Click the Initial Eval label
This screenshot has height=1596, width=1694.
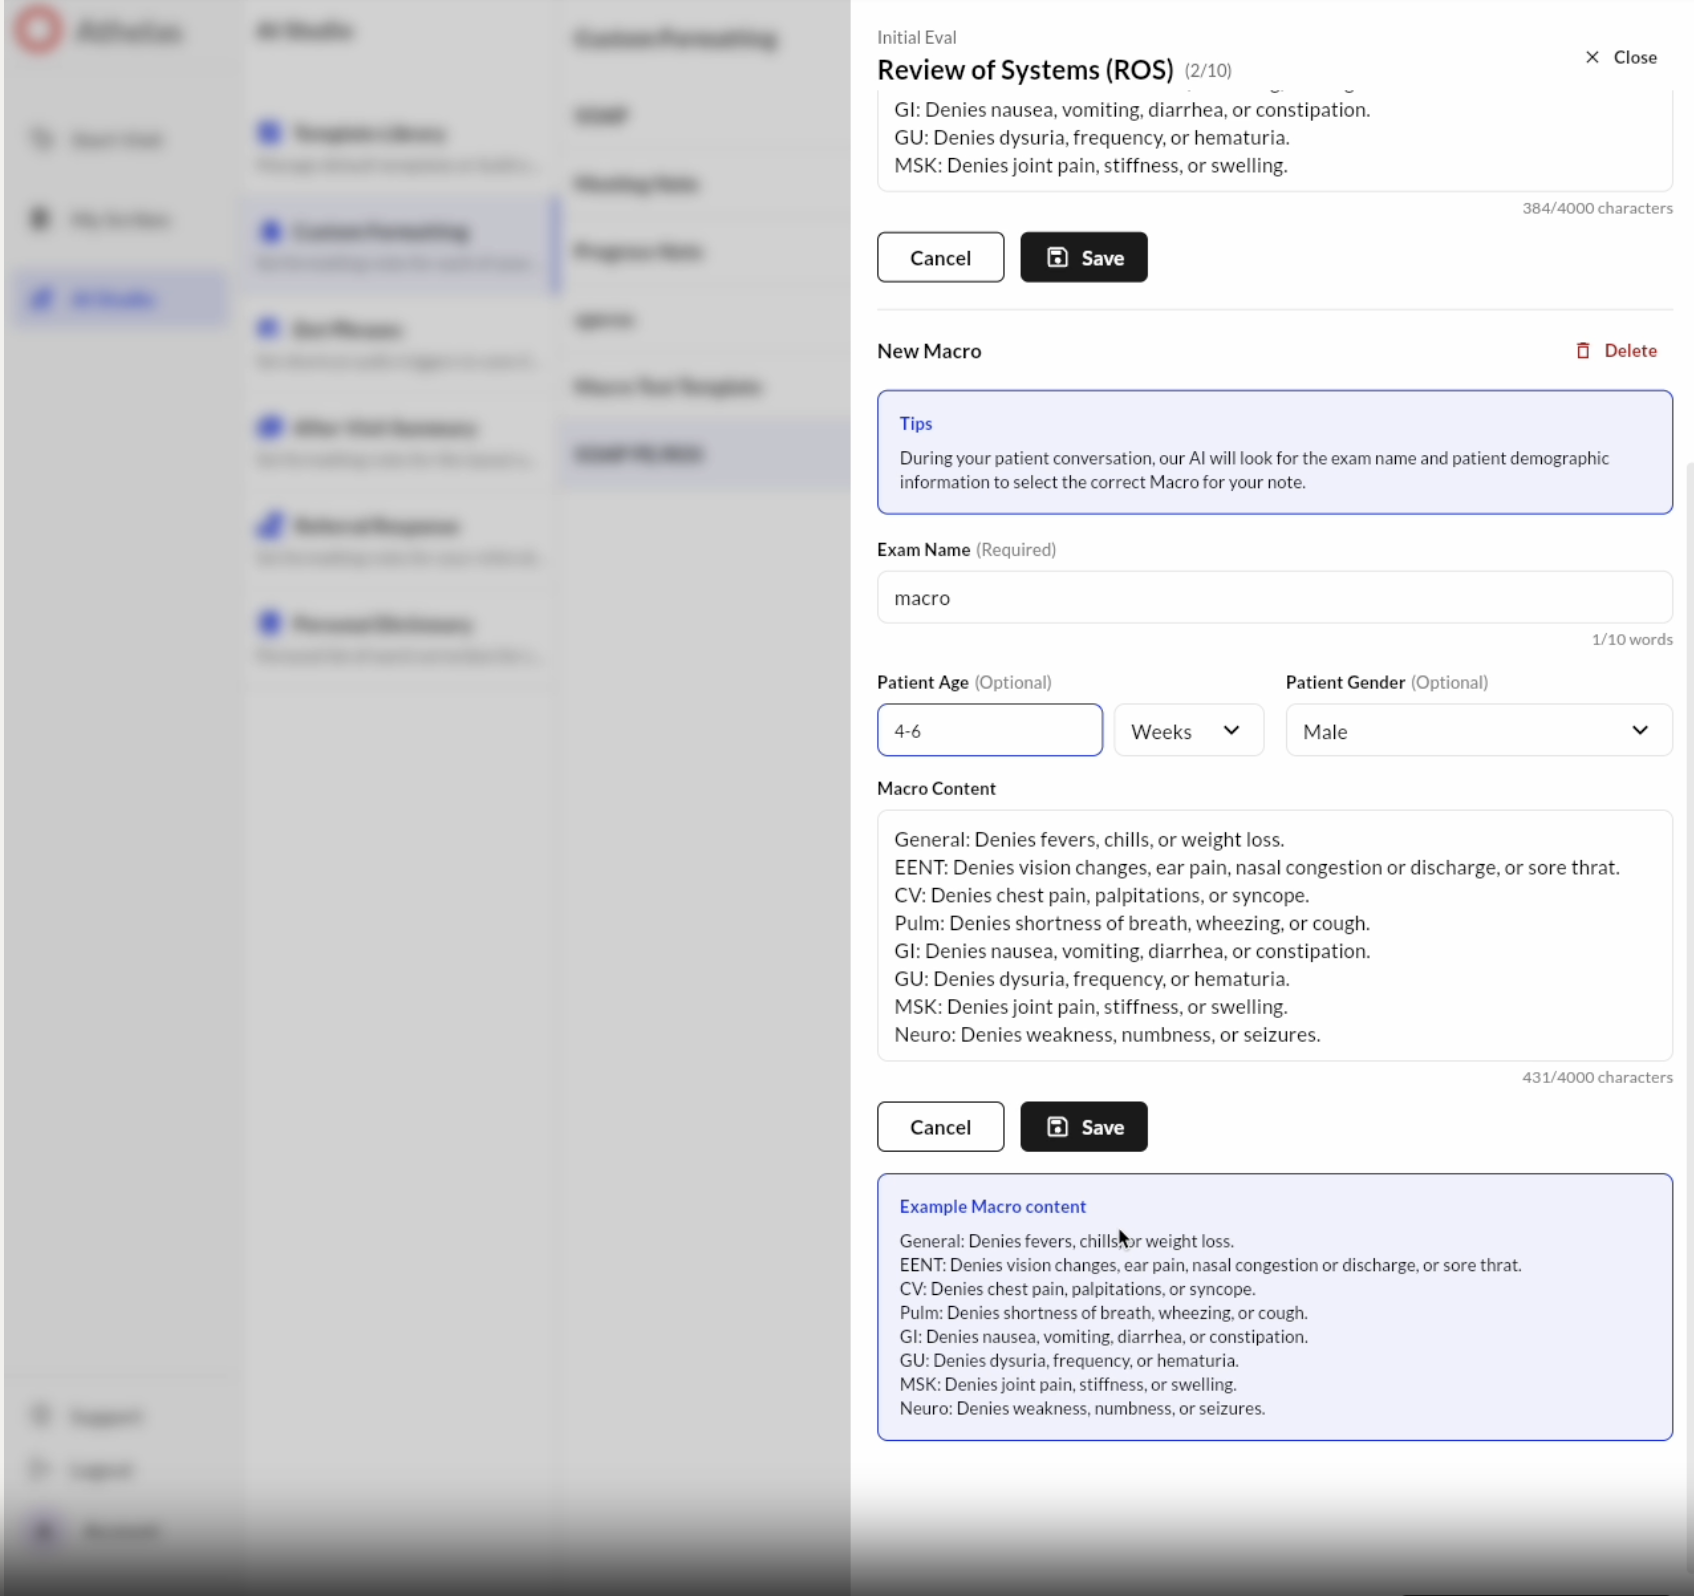tap(916, 37)
